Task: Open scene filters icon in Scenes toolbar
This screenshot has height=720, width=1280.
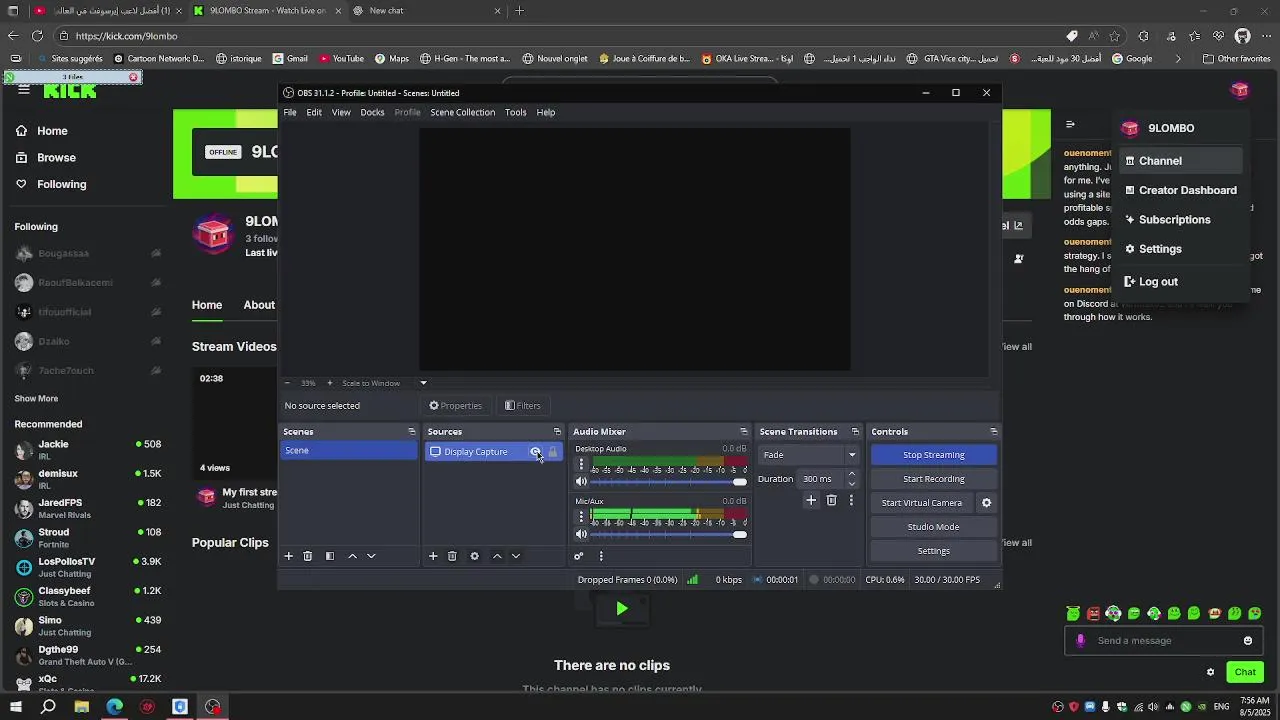Action: point(330,556)
